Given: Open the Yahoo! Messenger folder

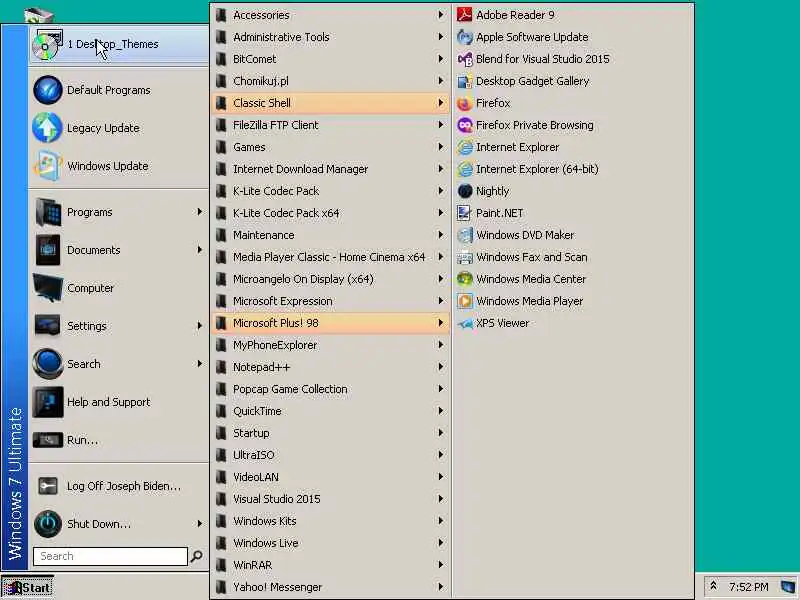Looking at the screenshot, I should [330, 587].
